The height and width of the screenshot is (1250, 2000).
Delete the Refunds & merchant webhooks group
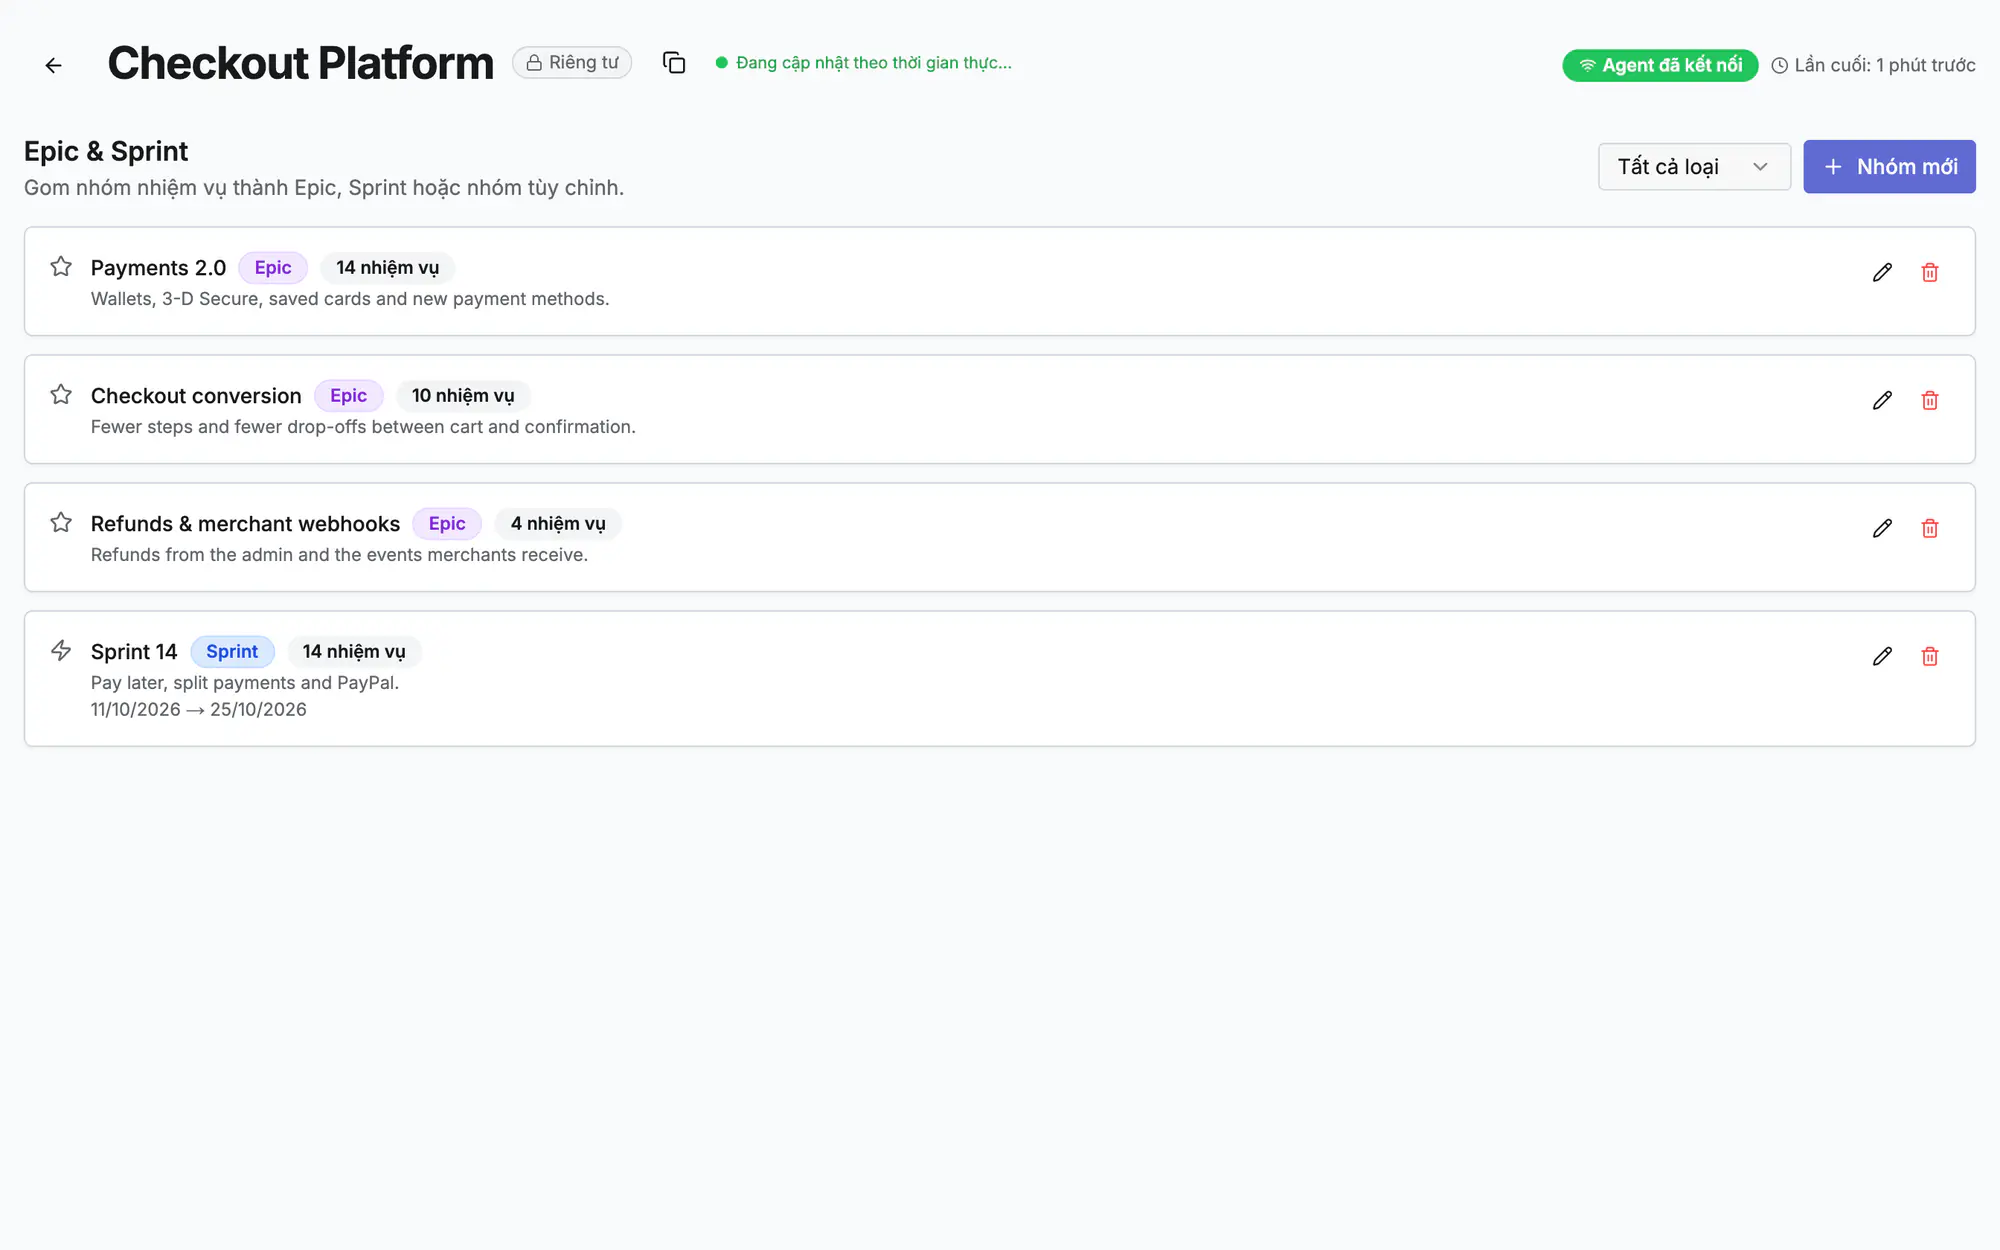point(1930,528)
